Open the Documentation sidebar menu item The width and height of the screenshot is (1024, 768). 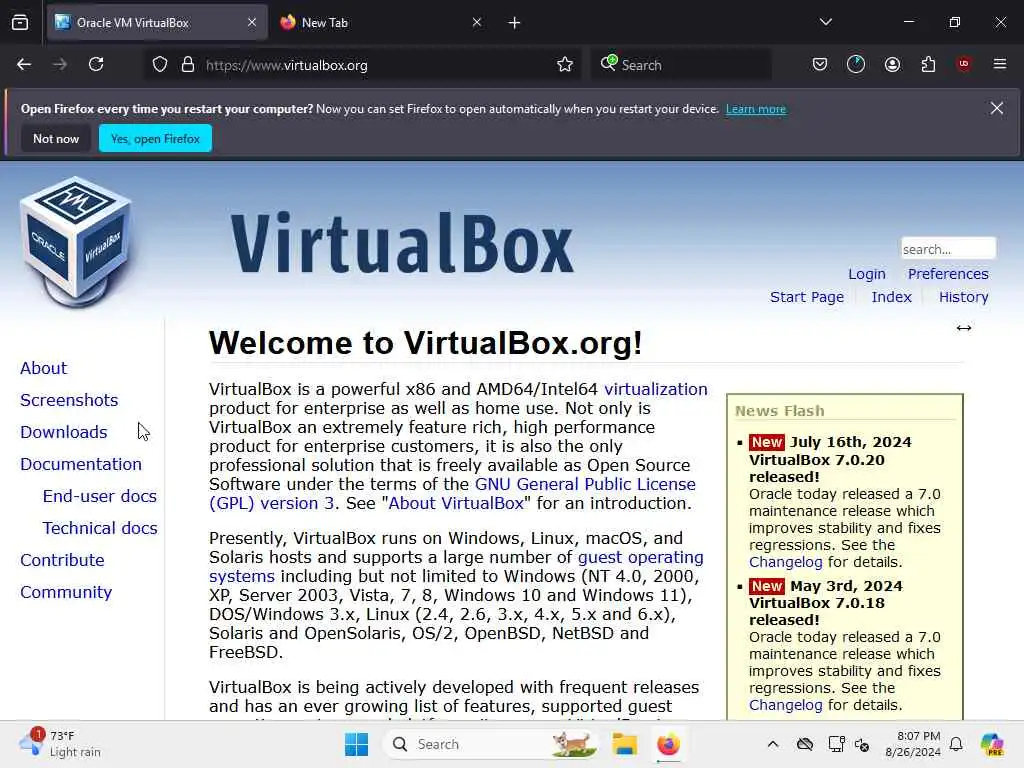[x=81, y=464]
